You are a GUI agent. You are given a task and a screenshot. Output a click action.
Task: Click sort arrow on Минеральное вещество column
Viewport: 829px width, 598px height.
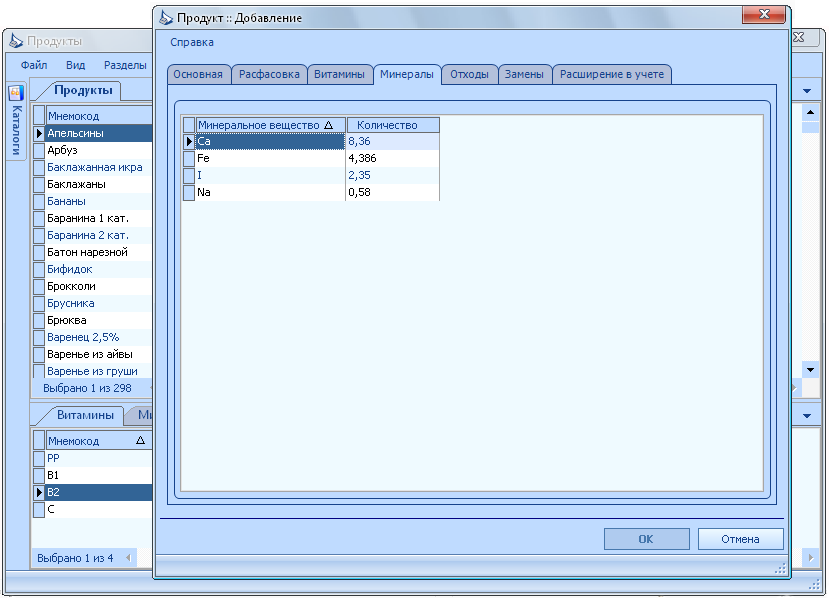(x=328, y=125)
